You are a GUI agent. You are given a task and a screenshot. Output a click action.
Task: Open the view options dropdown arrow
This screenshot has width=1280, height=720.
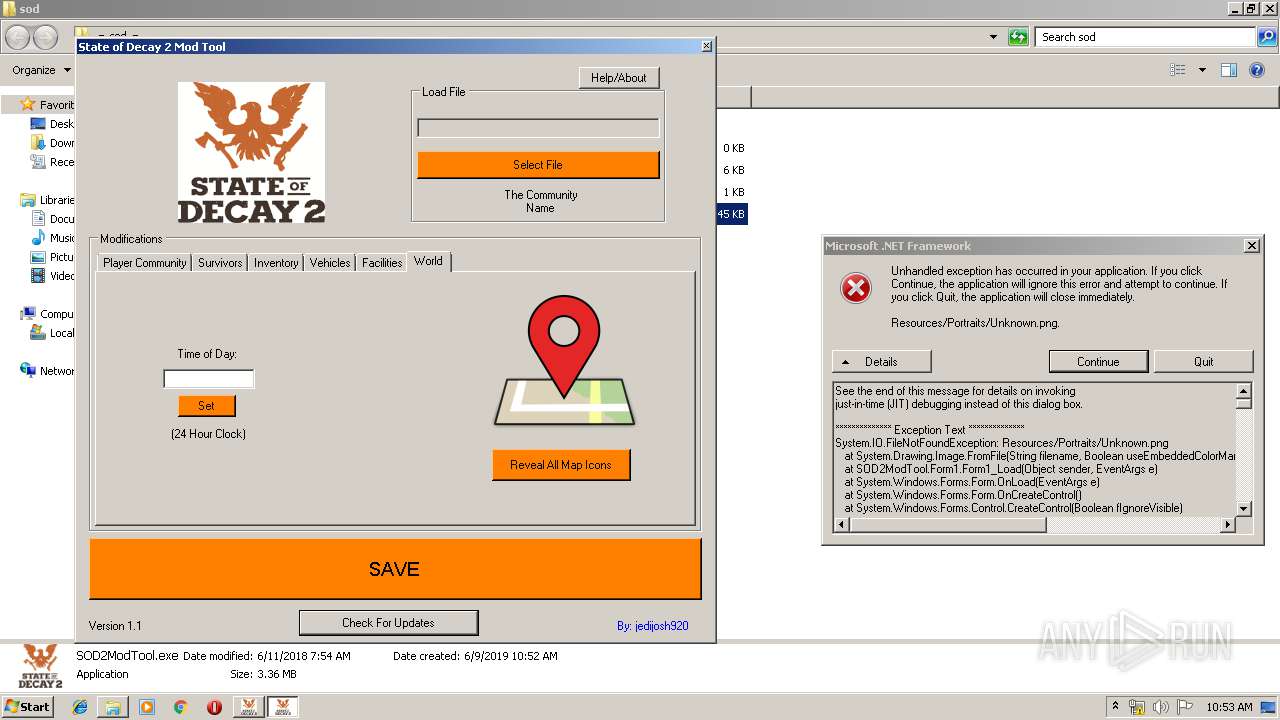click(1202, 70)
